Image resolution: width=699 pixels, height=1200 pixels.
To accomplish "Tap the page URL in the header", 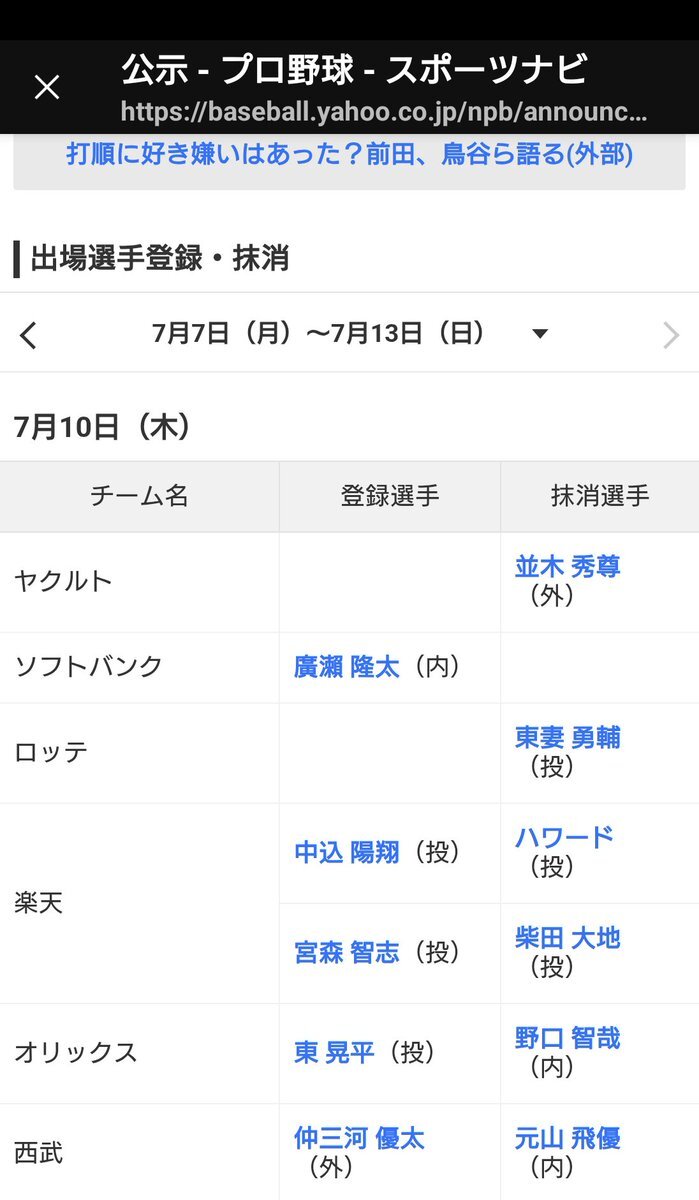I will pos(384,113).
